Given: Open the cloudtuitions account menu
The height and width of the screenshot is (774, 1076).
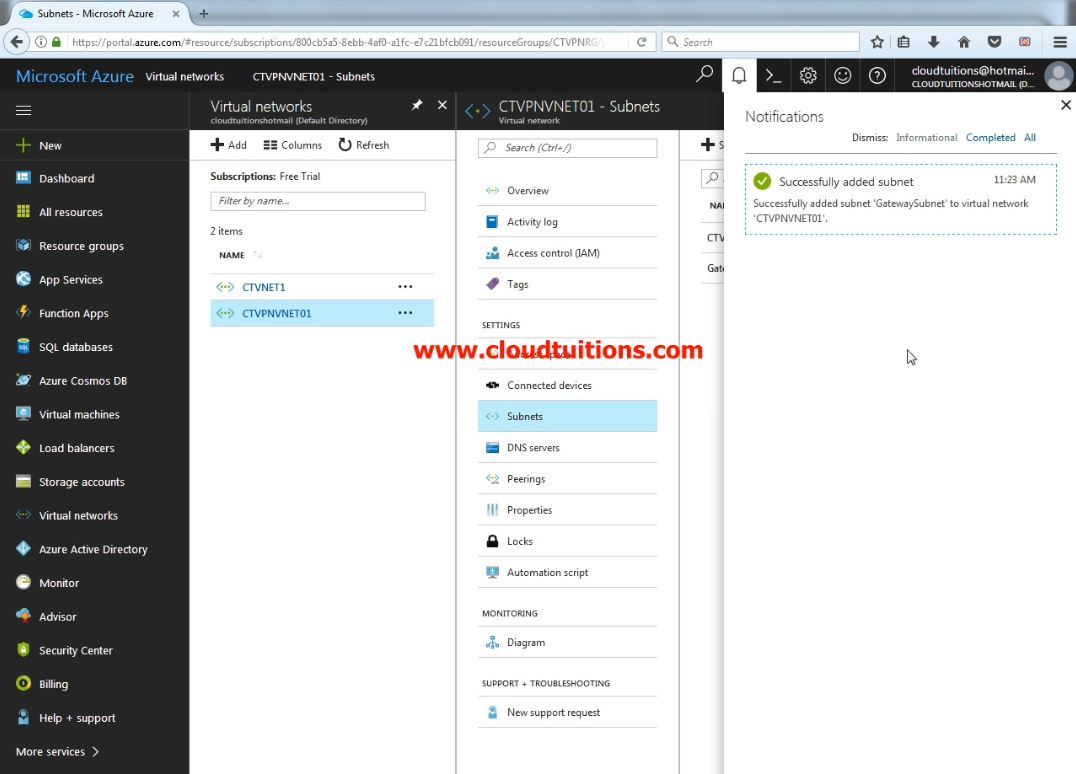Looking at the screenshot, I should pyautogui.click(x=985, y=75).
